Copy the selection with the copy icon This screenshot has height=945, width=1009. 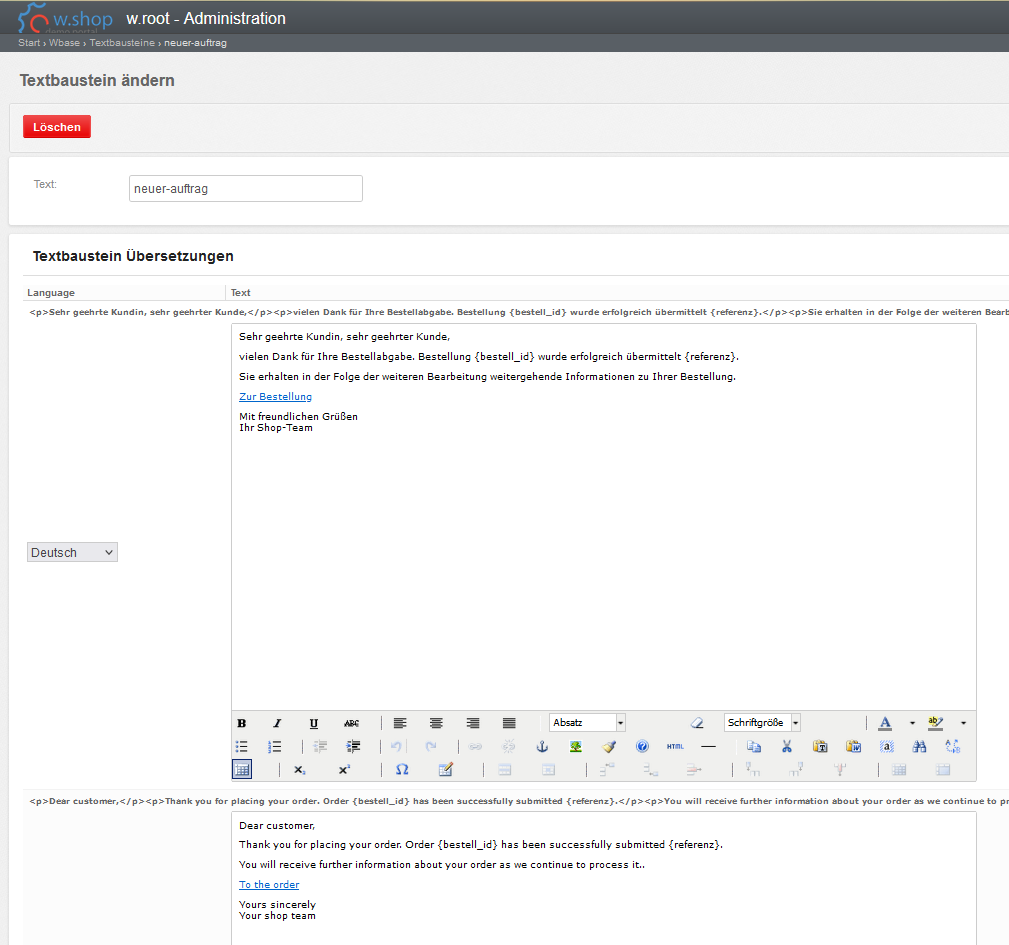tap(754, 746)
